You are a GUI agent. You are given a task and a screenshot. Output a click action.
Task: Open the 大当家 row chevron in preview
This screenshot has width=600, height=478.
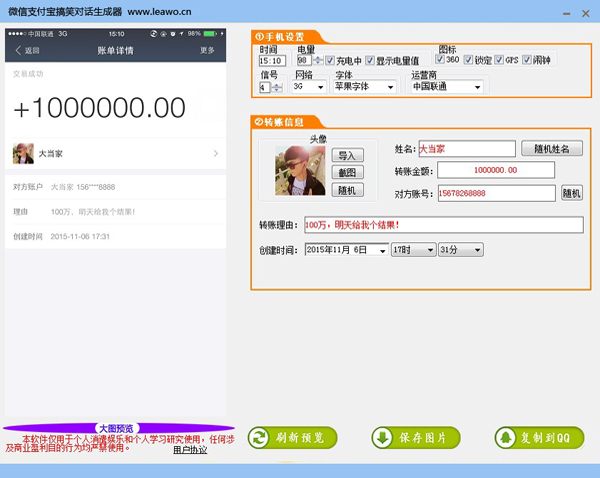(216, 153)
